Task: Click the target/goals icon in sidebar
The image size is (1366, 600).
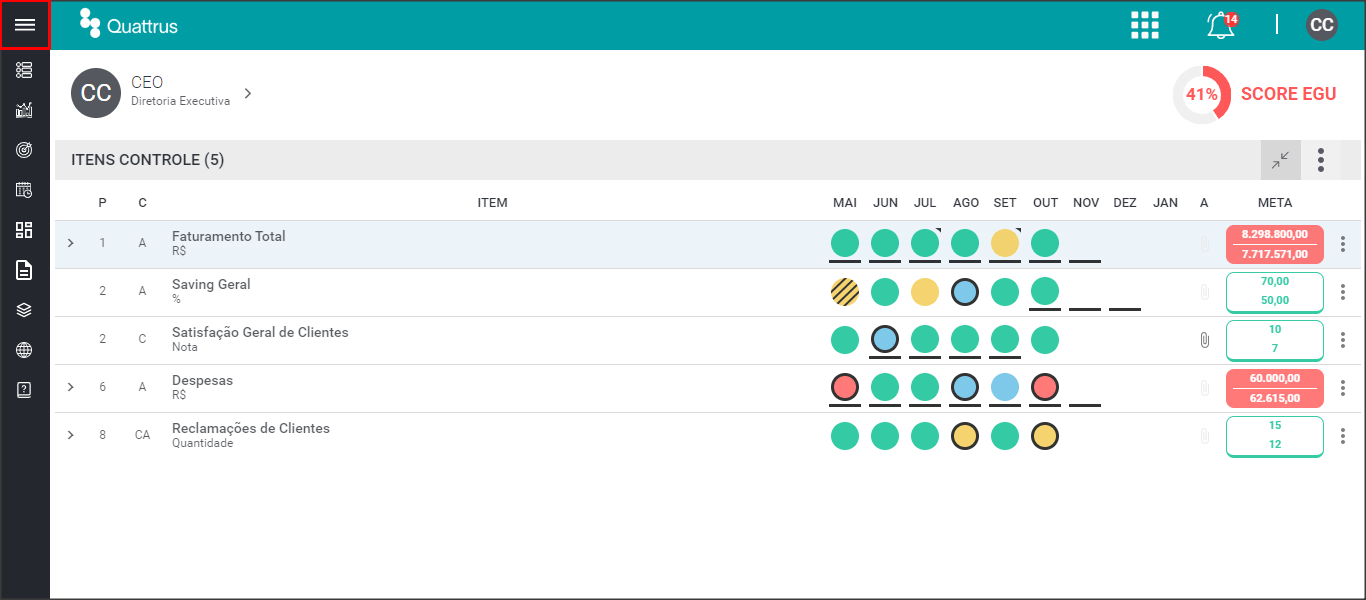Action: 25,150
